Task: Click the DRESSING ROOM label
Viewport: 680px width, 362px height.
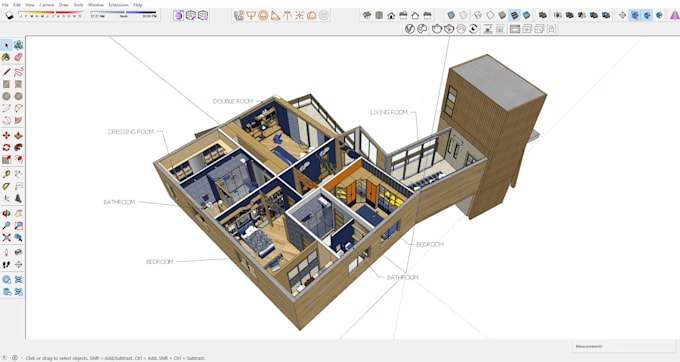Action: pyautogui.click(x=131, y=132)
